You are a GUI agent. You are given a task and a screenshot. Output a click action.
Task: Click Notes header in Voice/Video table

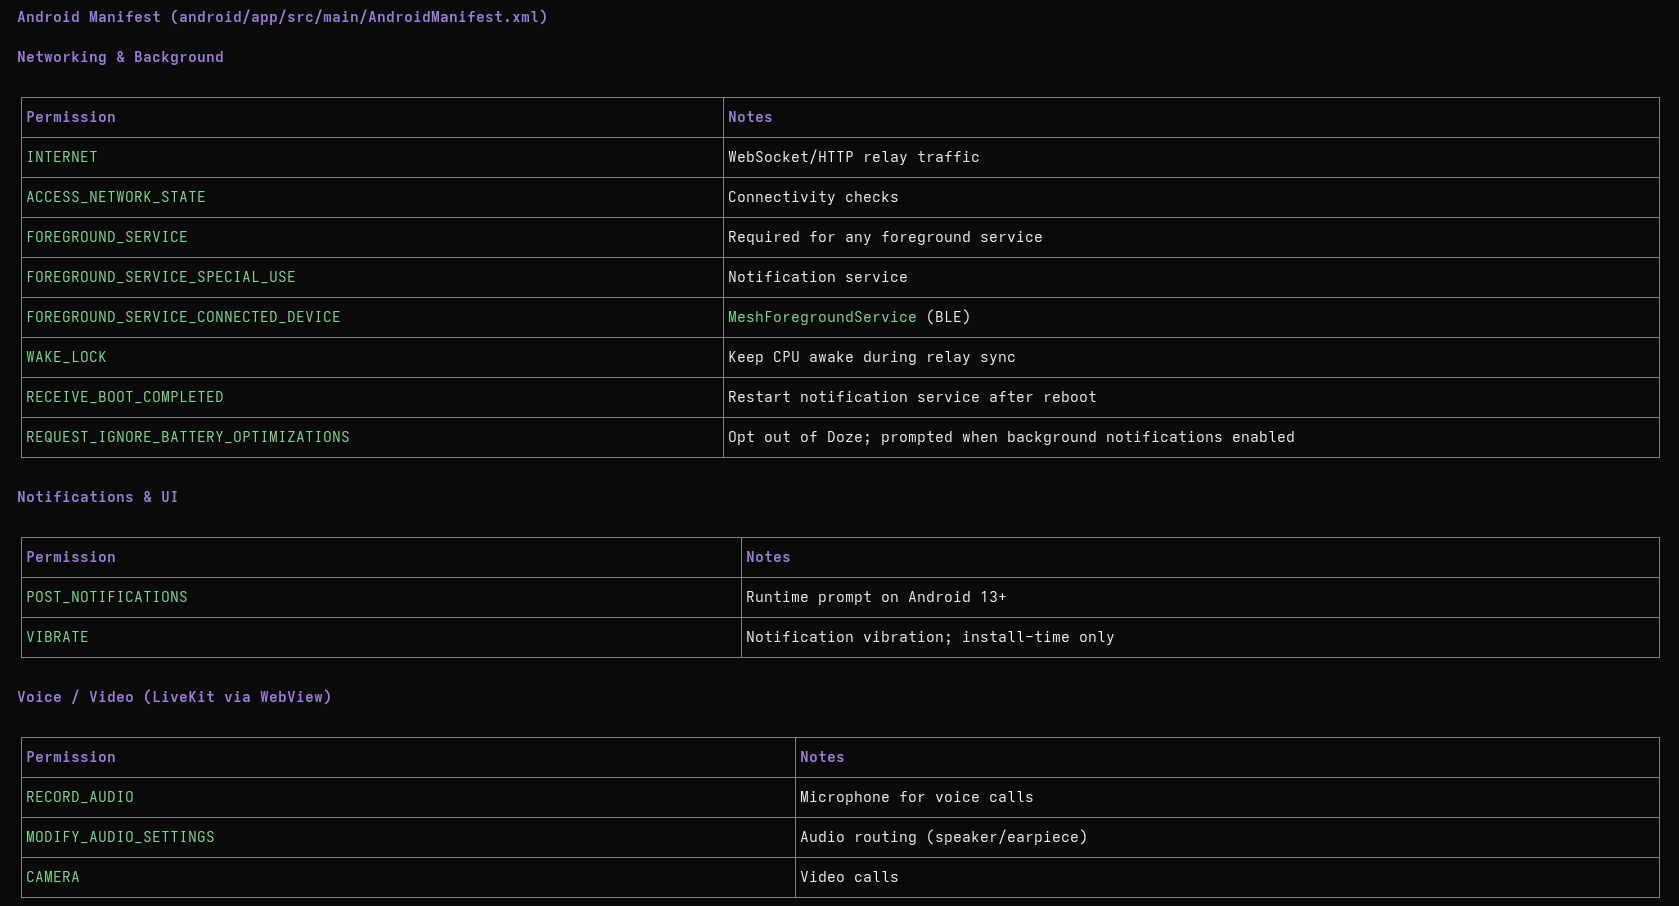click(822, 757)
